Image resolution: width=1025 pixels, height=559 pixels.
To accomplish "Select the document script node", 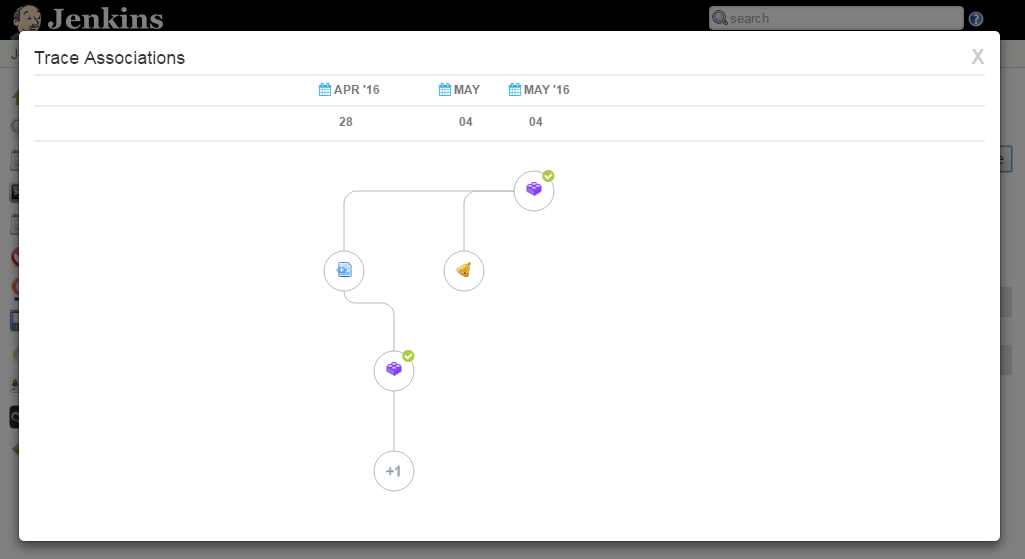I will [344, 271].
